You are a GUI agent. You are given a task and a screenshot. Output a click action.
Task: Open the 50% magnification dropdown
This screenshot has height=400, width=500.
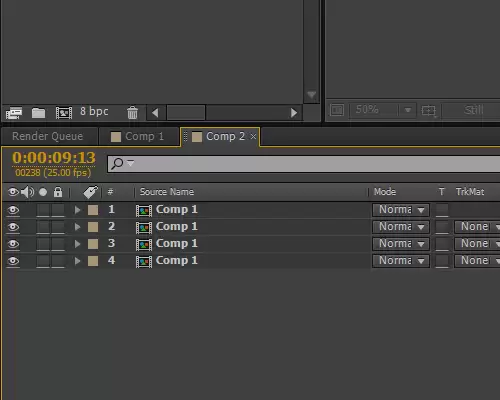tap(382, 110)
